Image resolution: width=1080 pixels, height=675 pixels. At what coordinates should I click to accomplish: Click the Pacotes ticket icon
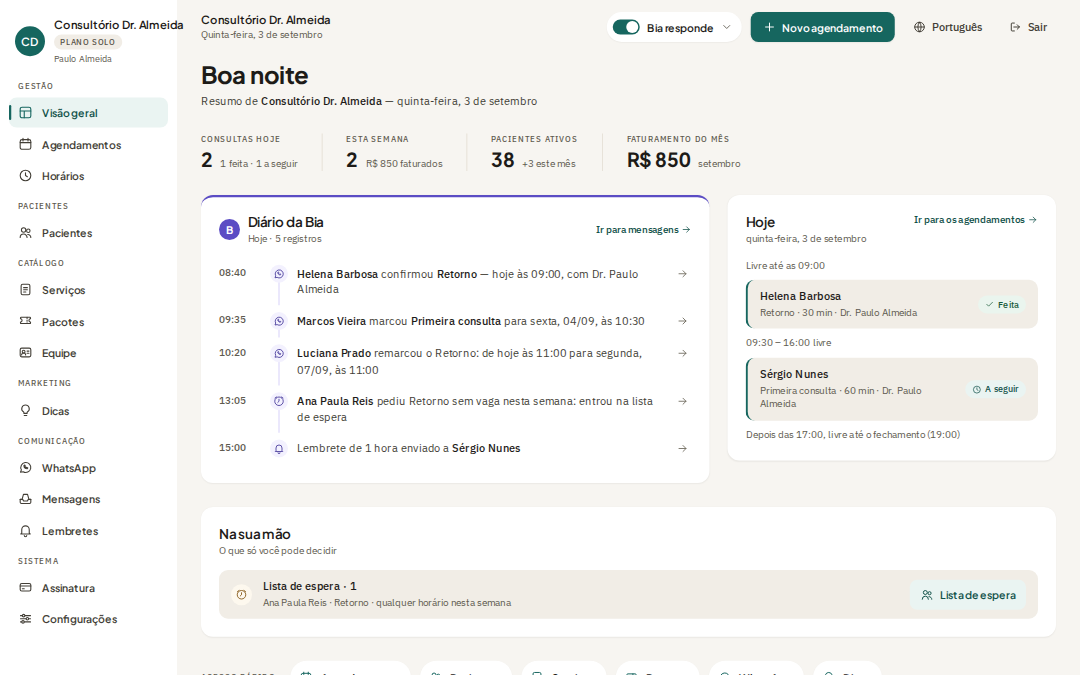pos(25,322)
